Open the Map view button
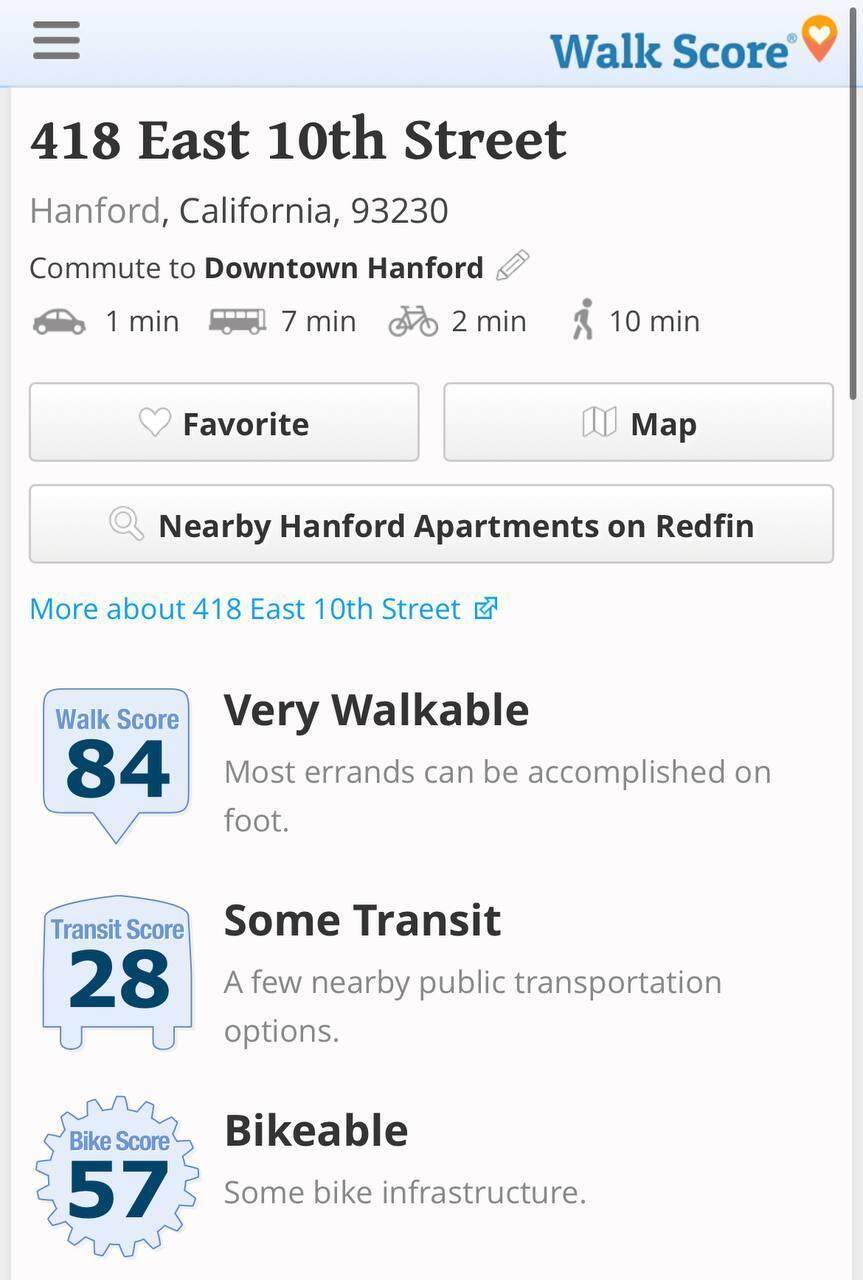This screenshot has width=863, height=1280. 638,423
